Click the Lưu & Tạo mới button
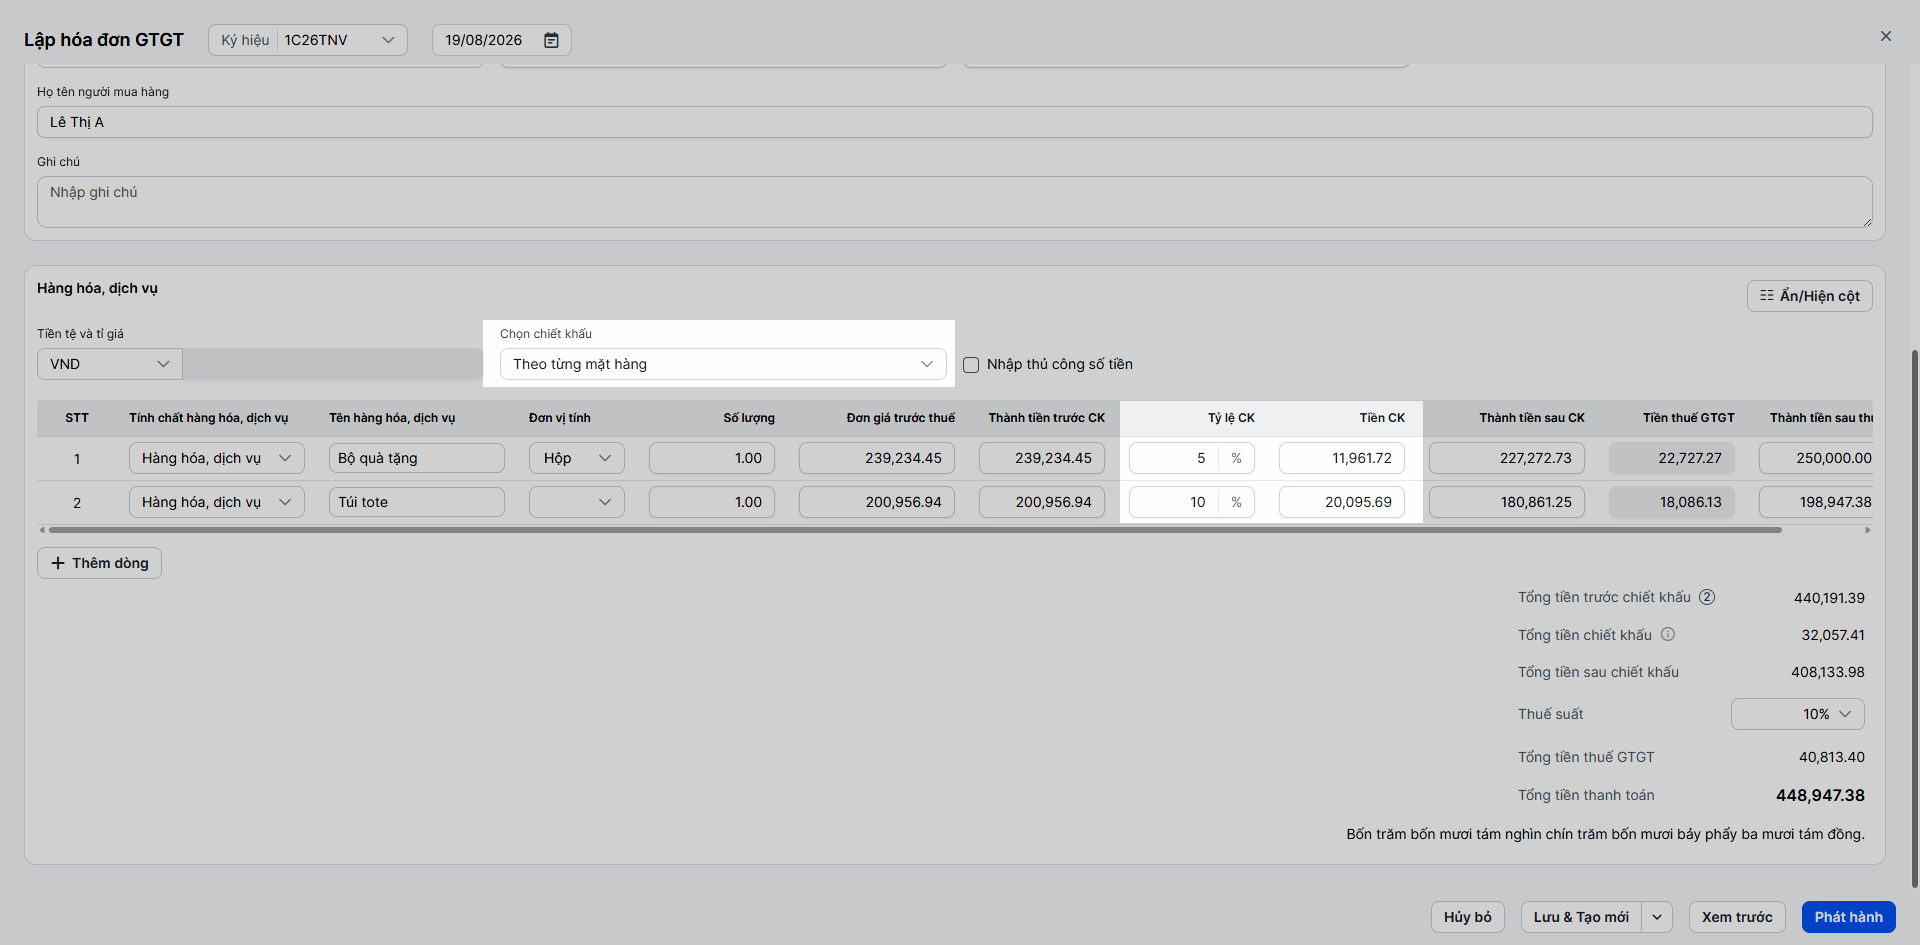The width and height of the screenshot is (1920, 945). 1581,917
